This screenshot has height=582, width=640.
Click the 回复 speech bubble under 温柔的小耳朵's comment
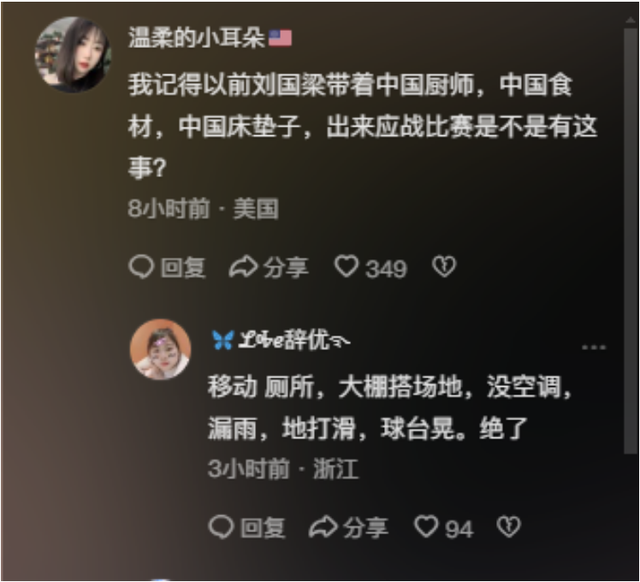click(167, 268)
